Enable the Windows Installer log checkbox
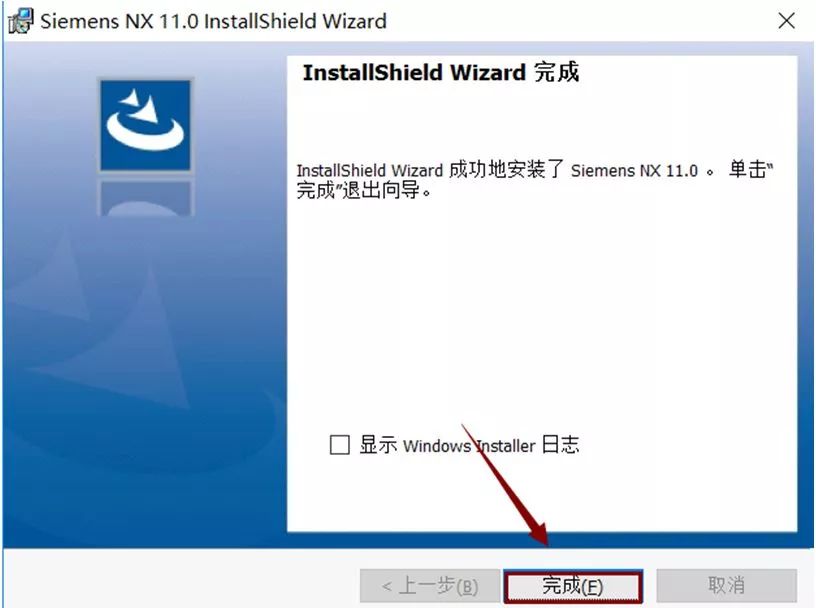 pyautogui.click(x=339, y=445)
